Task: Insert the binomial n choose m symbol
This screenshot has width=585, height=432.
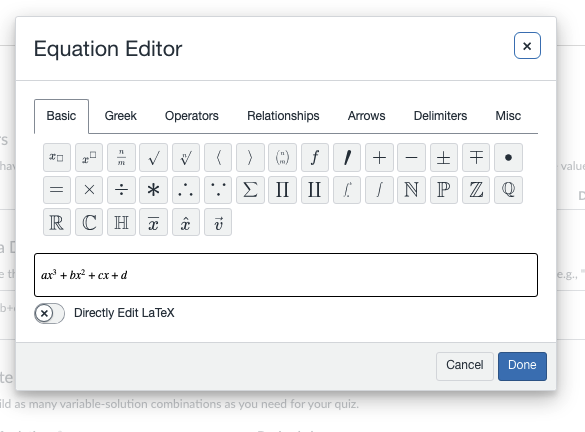Action: point(282,157)
